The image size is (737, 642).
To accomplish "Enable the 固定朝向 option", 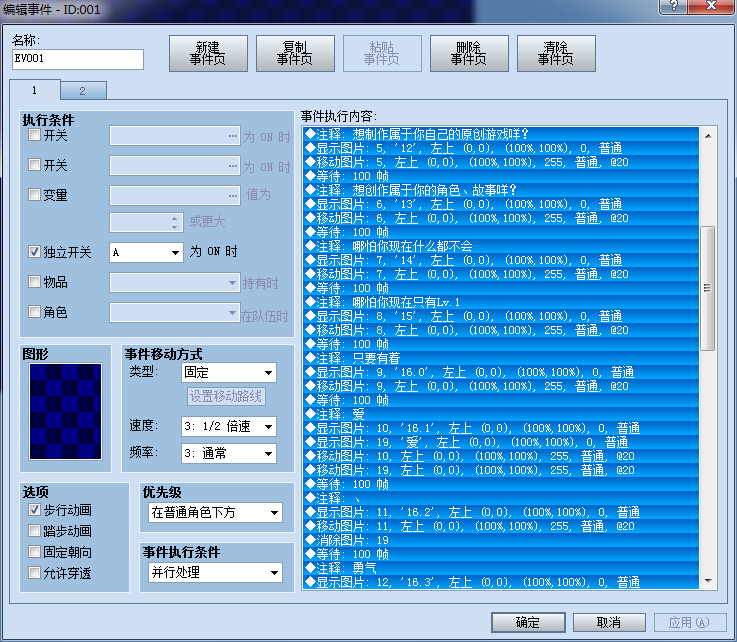I will click(34, 552).
